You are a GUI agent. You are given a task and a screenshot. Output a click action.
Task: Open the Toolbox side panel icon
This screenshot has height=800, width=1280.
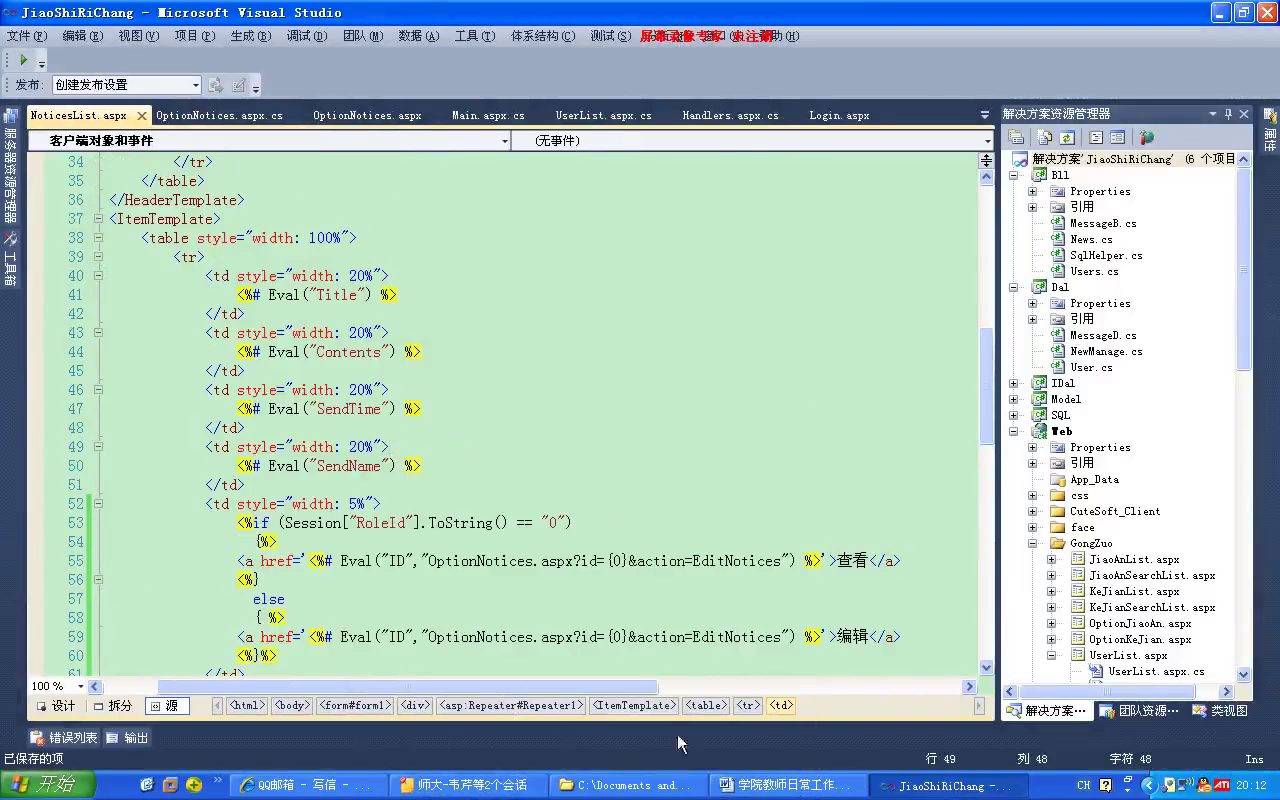pos(10,260)
